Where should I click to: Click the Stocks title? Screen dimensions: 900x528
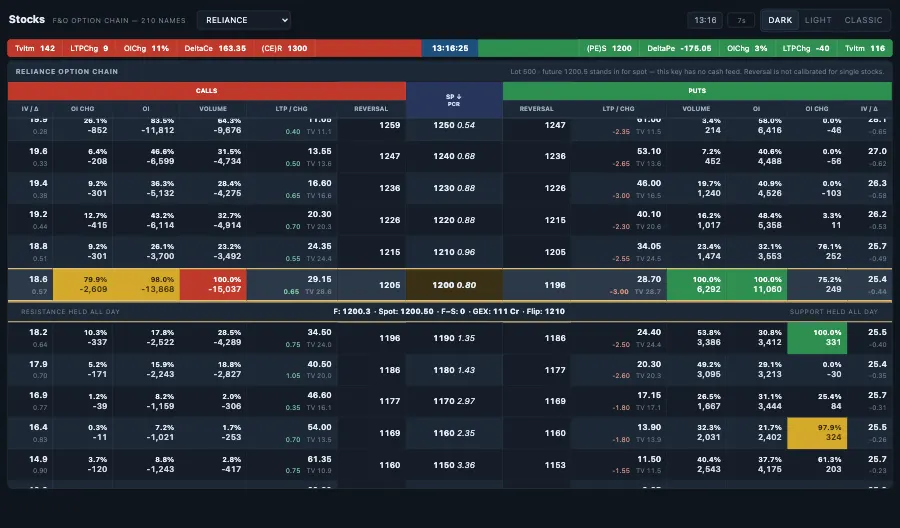(26, 20)
